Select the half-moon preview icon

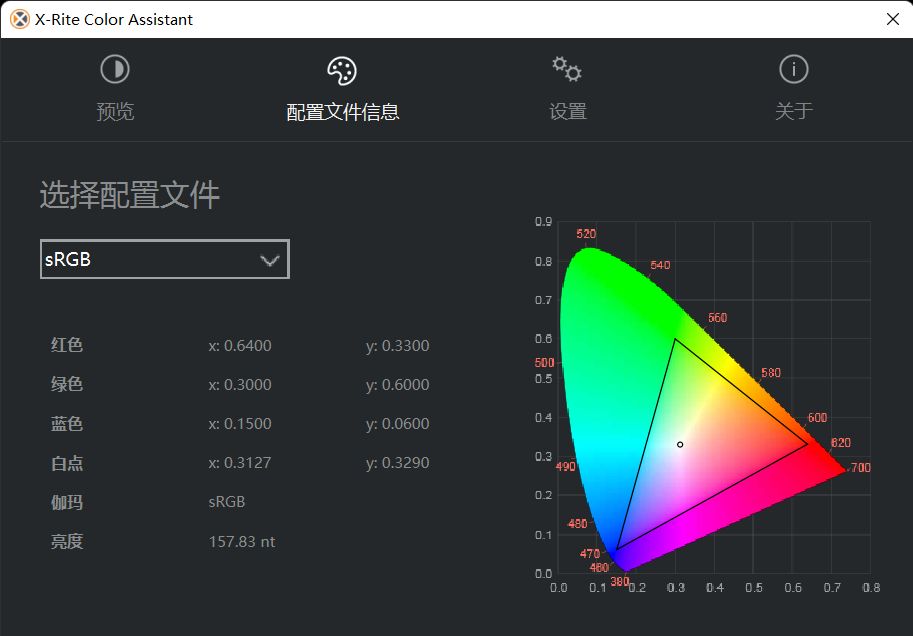coord(115,68)
